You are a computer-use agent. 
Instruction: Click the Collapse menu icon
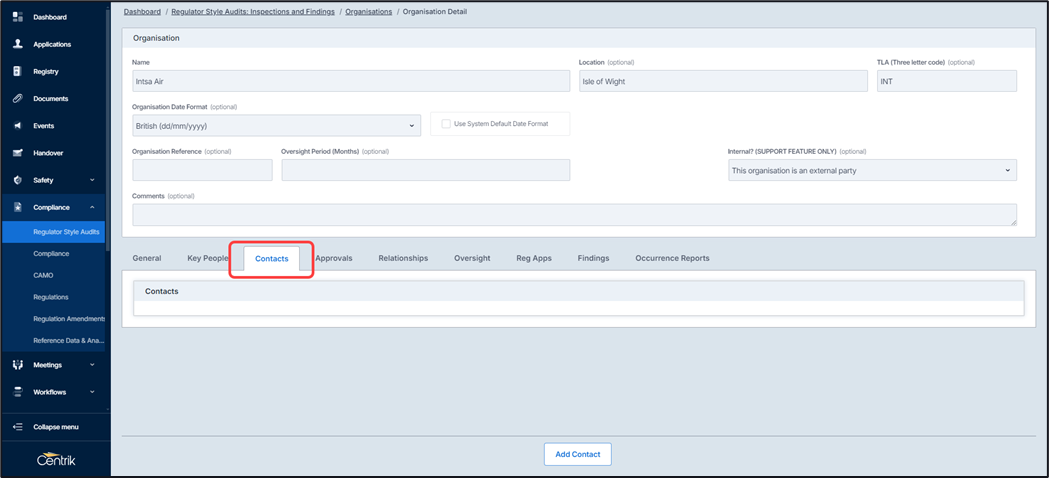[17, 427]
